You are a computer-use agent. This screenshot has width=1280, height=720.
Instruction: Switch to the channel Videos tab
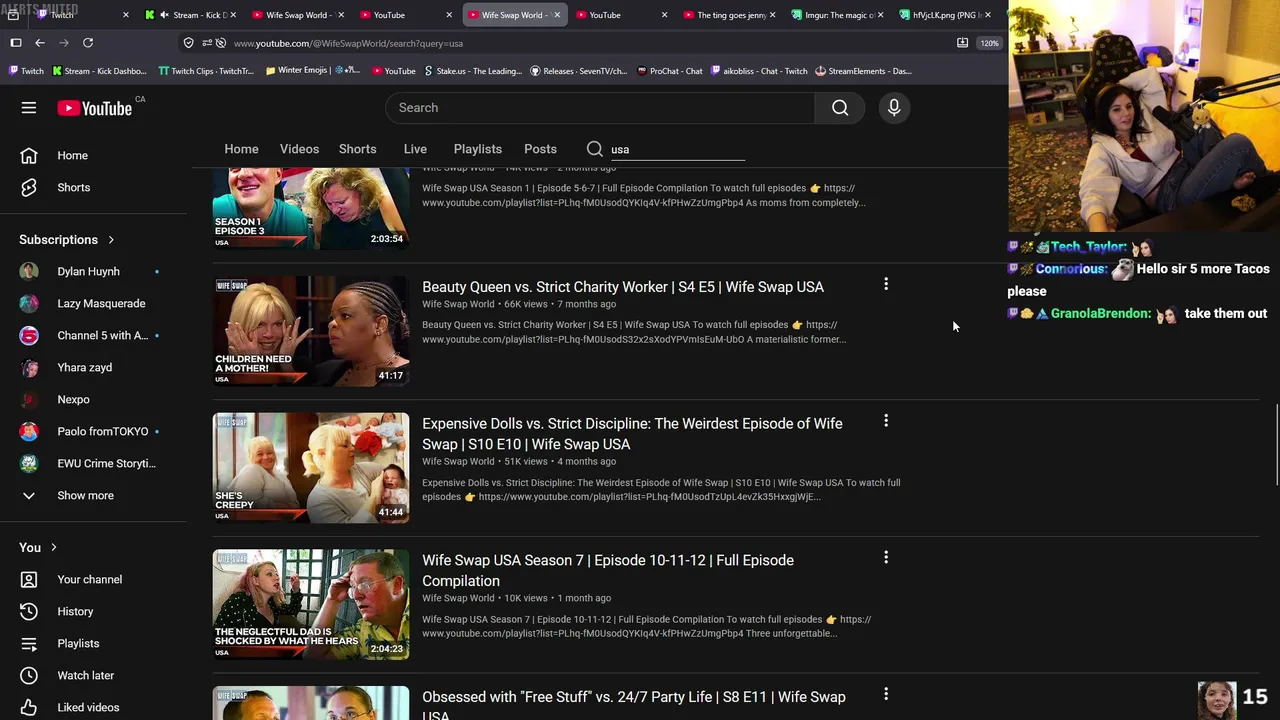(299, 149)
